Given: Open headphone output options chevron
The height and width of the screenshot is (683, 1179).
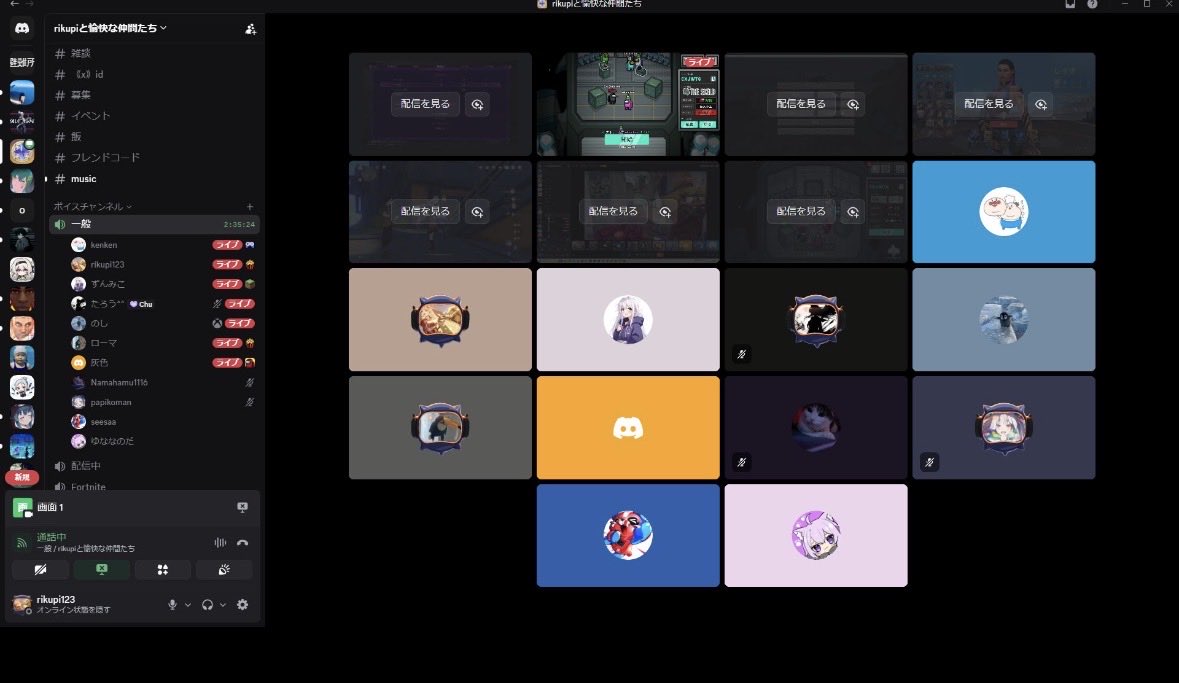Looking at the screenshot, I should tap(223, 605).
